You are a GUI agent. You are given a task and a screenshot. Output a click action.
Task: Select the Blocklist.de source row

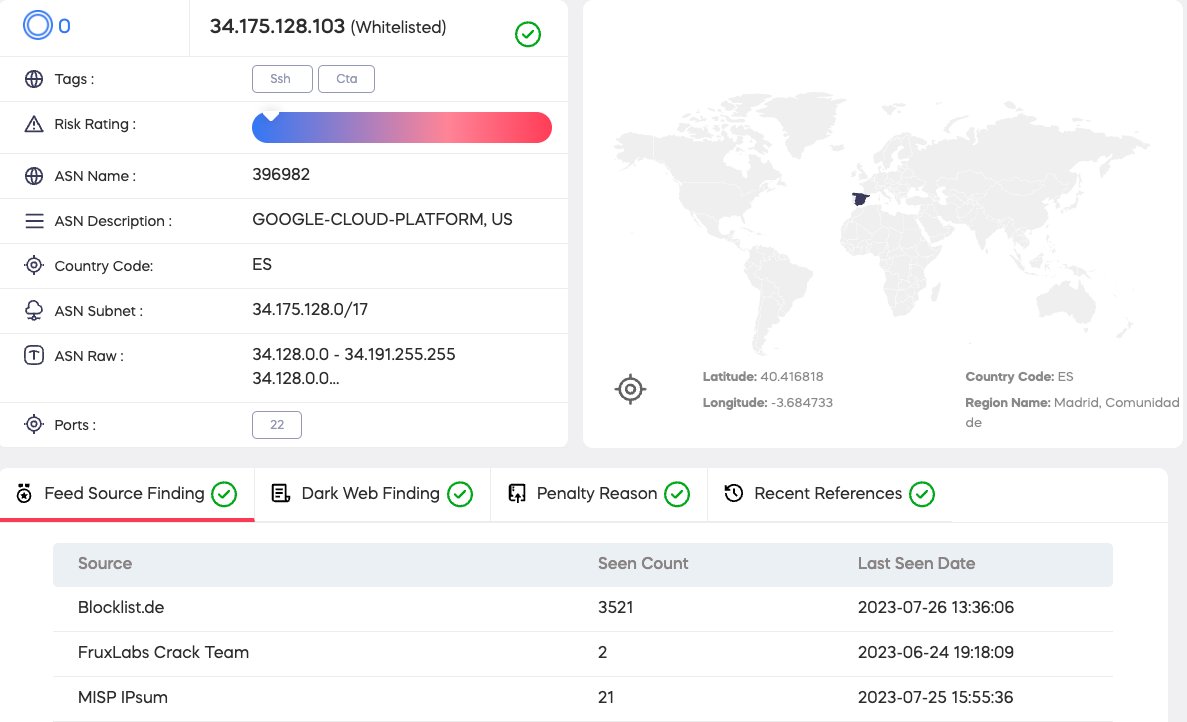(x=583, y=608)
